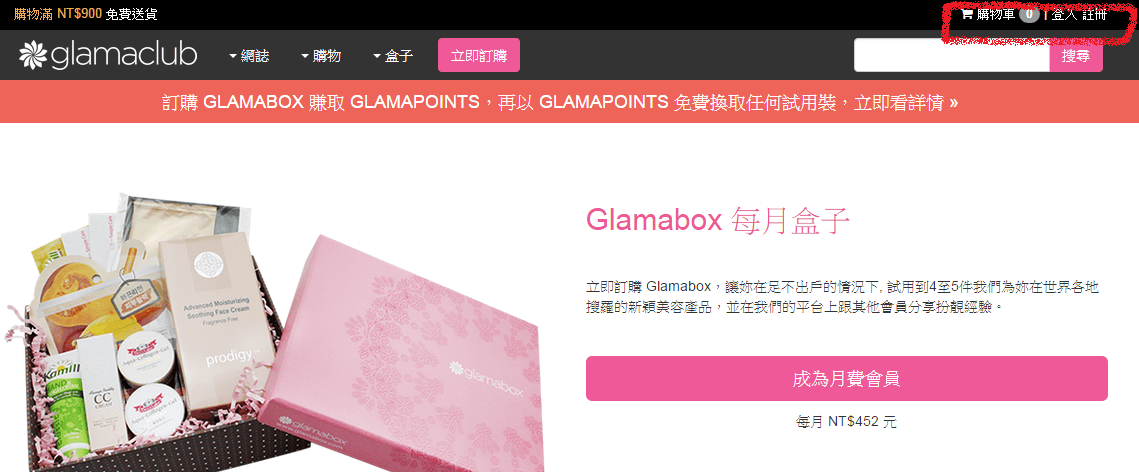
Task: Focus the search input field
Action: [x=952, y=56]
